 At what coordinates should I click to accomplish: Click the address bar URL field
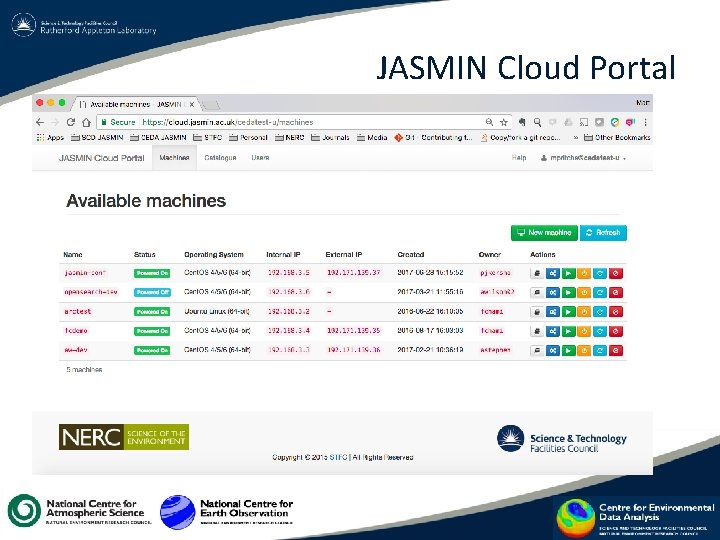(x=305, y=122)
